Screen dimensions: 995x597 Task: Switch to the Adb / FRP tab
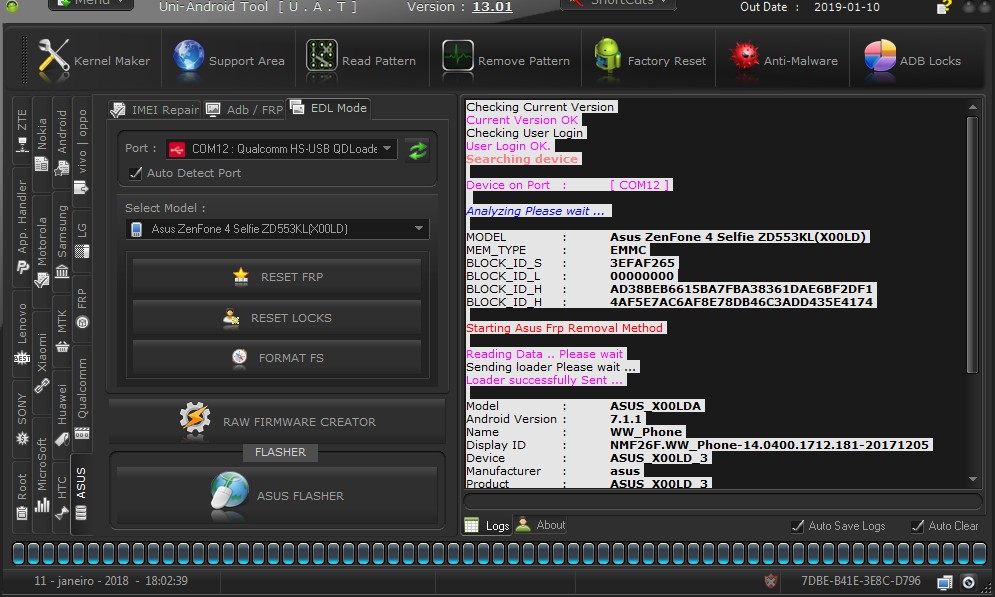tap(244, 110)
